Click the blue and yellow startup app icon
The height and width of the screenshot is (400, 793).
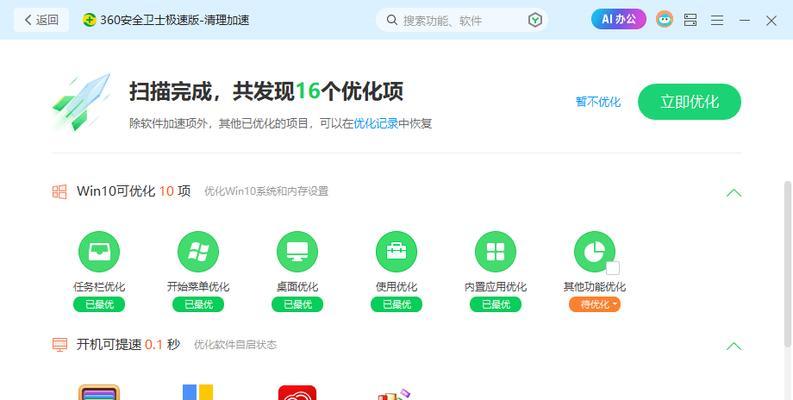[198, 392]
